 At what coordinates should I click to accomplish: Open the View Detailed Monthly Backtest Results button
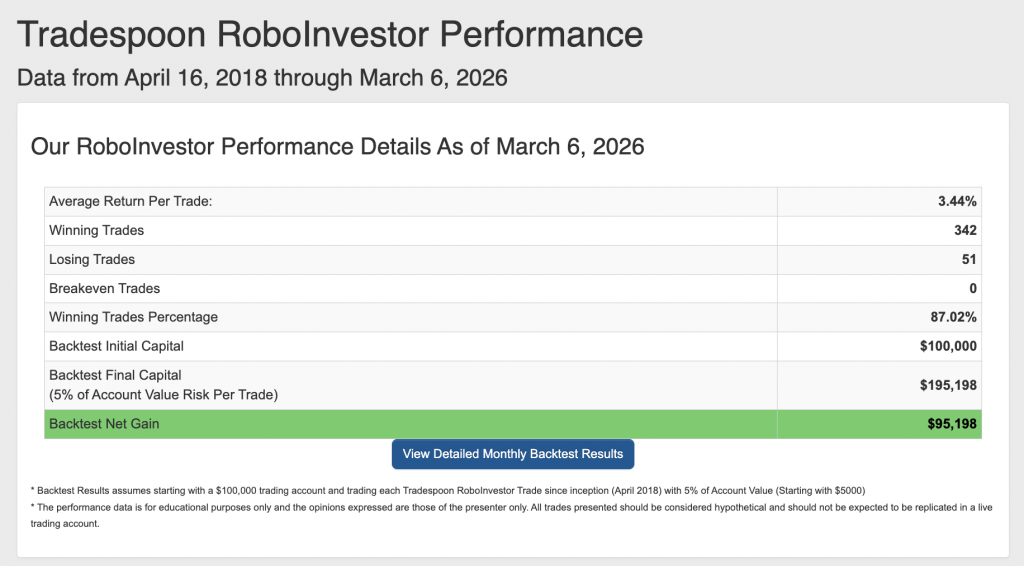(x=513, y=454)
